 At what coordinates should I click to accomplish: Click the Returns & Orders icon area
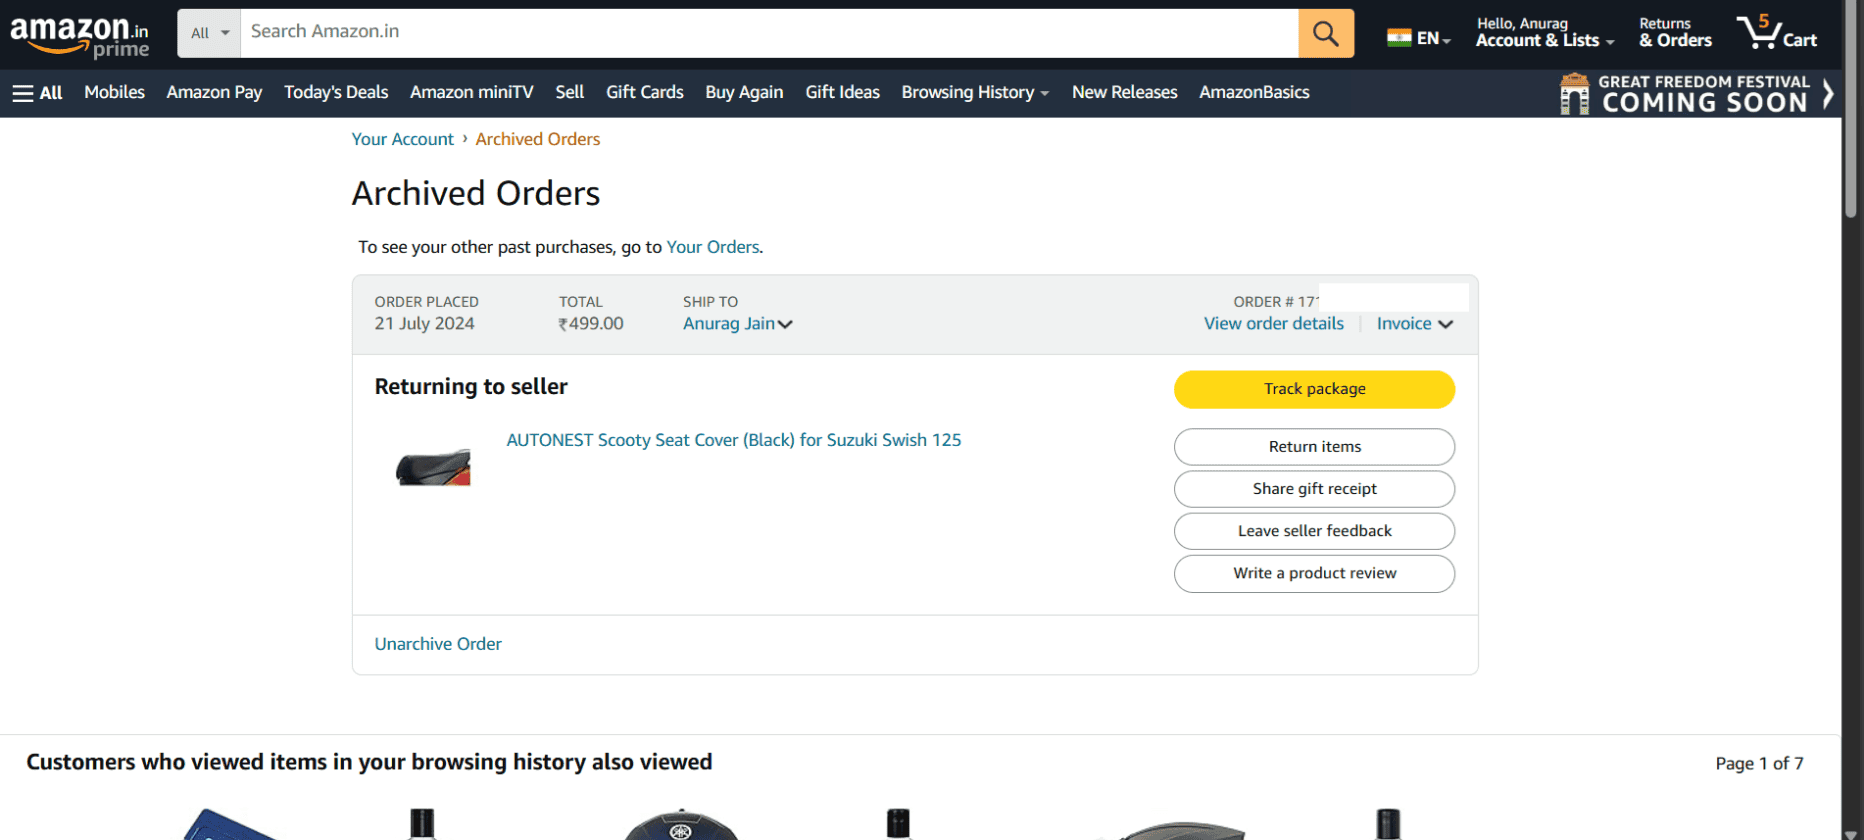[x=1675, y=32]
